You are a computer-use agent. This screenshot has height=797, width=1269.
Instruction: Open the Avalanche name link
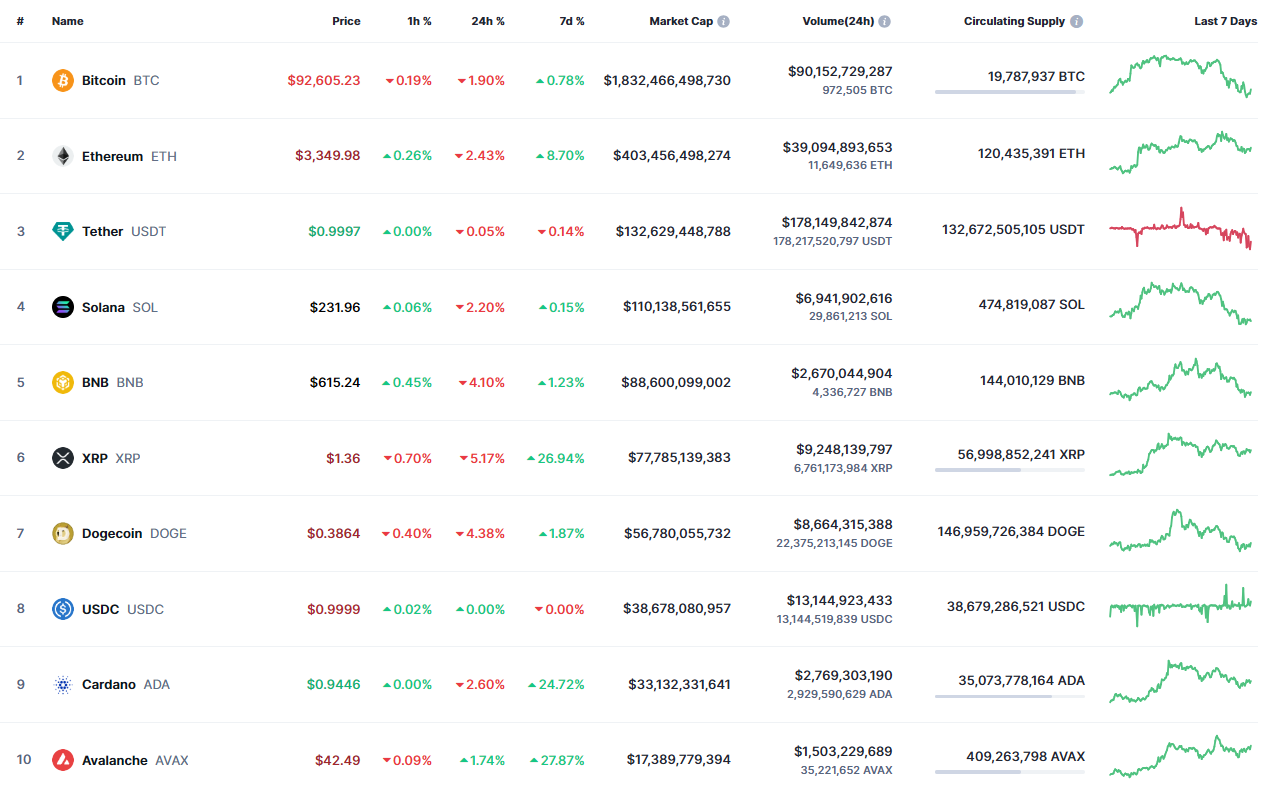tap(115, 760)
